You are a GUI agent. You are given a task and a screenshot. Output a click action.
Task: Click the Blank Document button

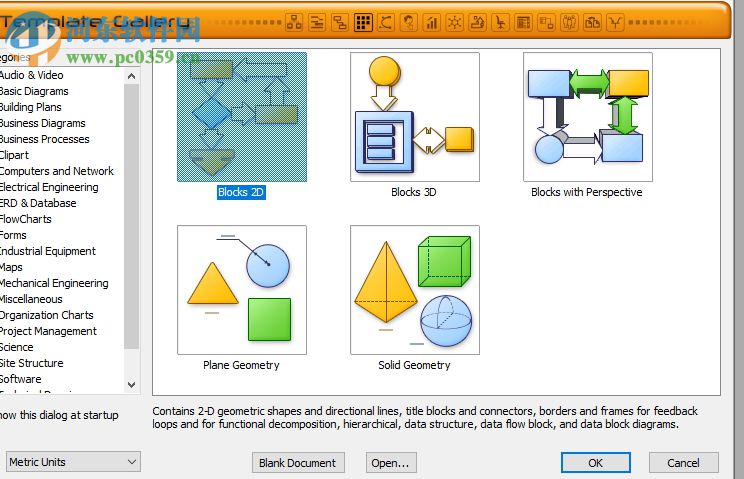298,463
